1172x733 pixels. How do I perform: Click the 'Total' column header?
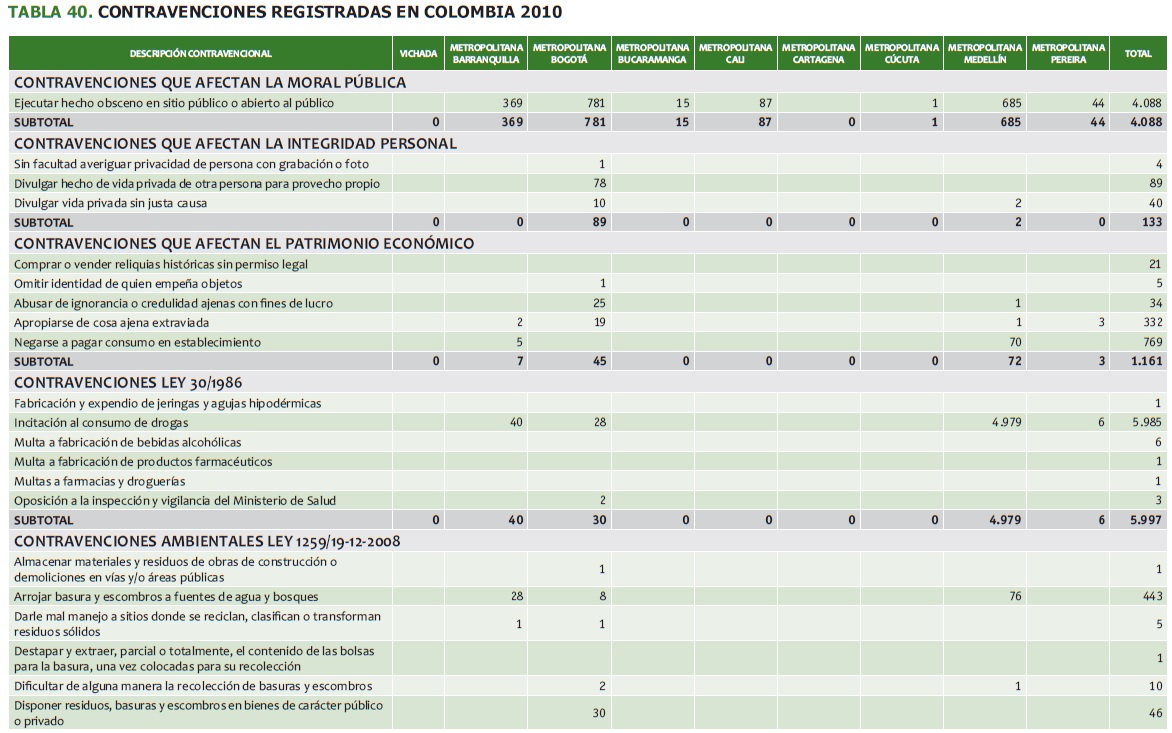1138,54
